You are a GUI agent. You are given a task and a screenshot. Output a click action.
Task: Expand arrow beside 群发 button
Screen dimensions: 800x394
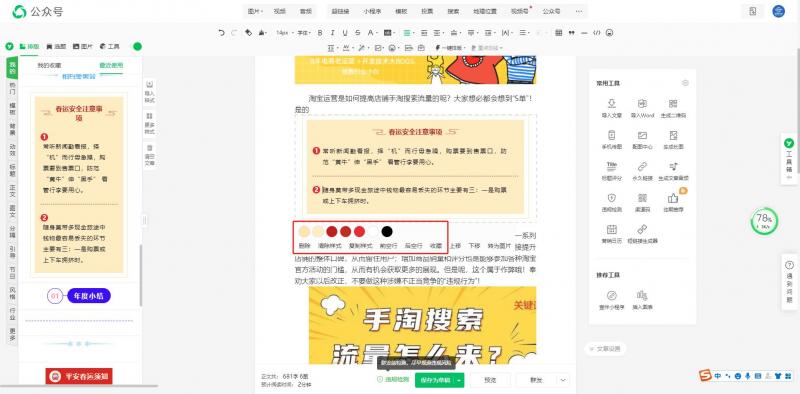[x=563, y=380]
